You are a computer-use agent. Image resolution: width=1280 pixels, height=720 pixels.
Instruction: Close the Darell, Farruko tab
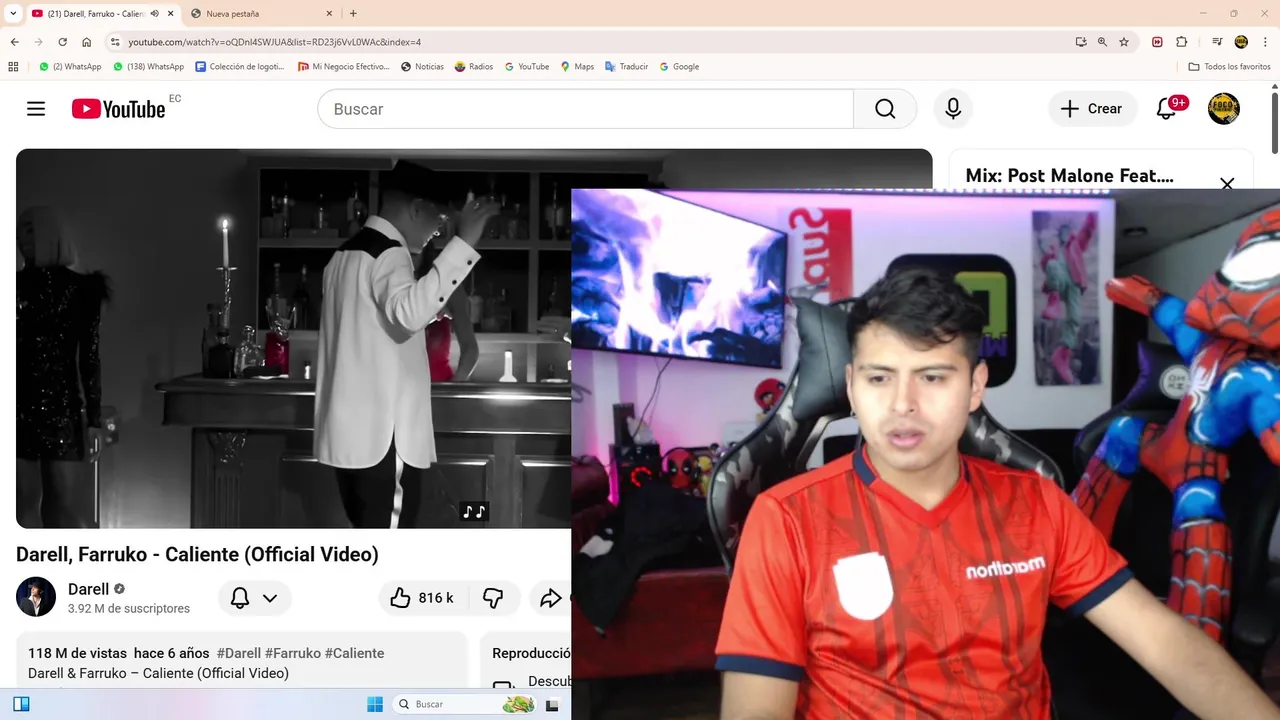[171, 14]
